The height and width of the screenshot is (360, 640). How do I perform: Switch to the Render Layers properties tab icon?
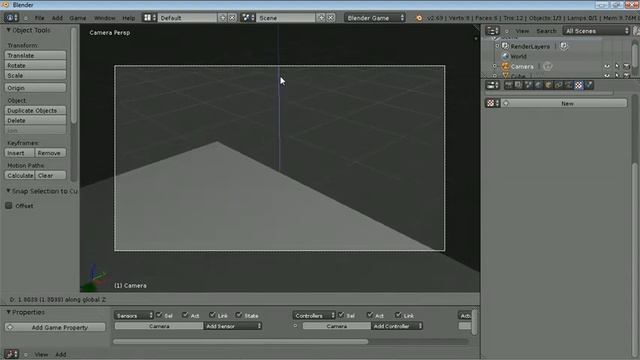pyautogui.click(x=518, y=85)
